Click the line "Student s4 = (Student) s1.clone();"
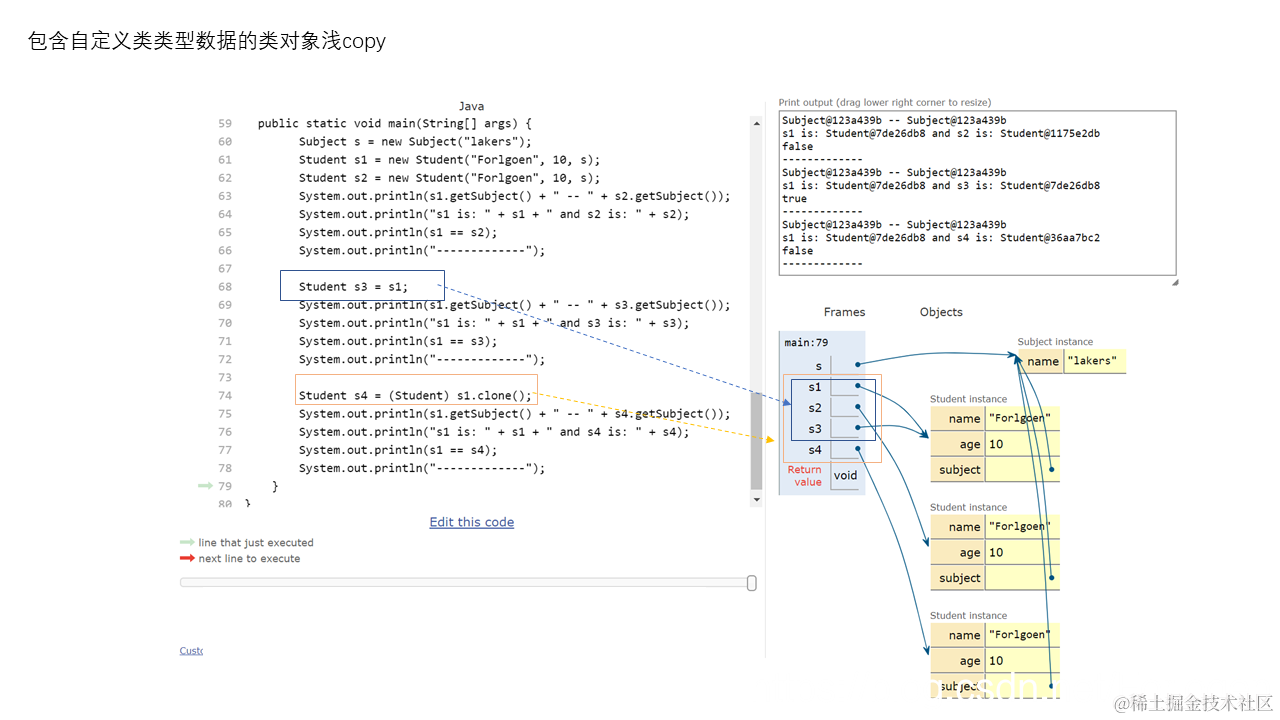Screen dimensions: 1280x720 tap(415, 395)
